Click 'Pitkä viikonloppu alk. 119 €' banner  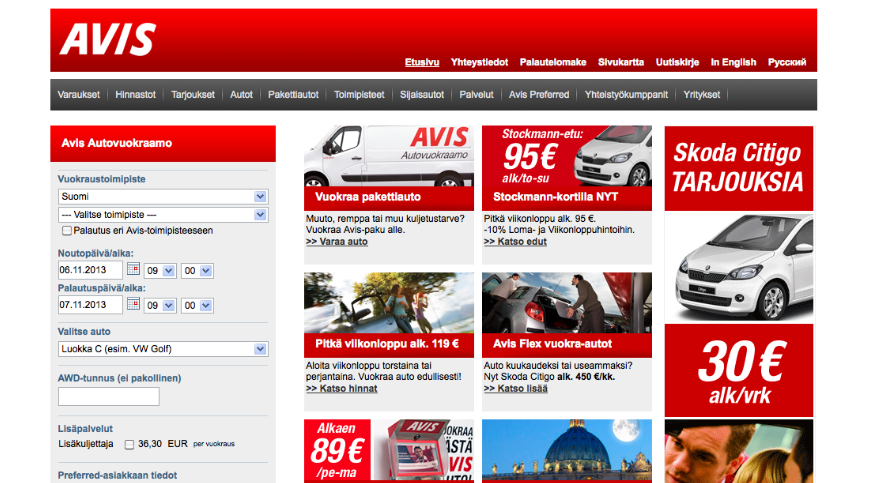[389, 315]
